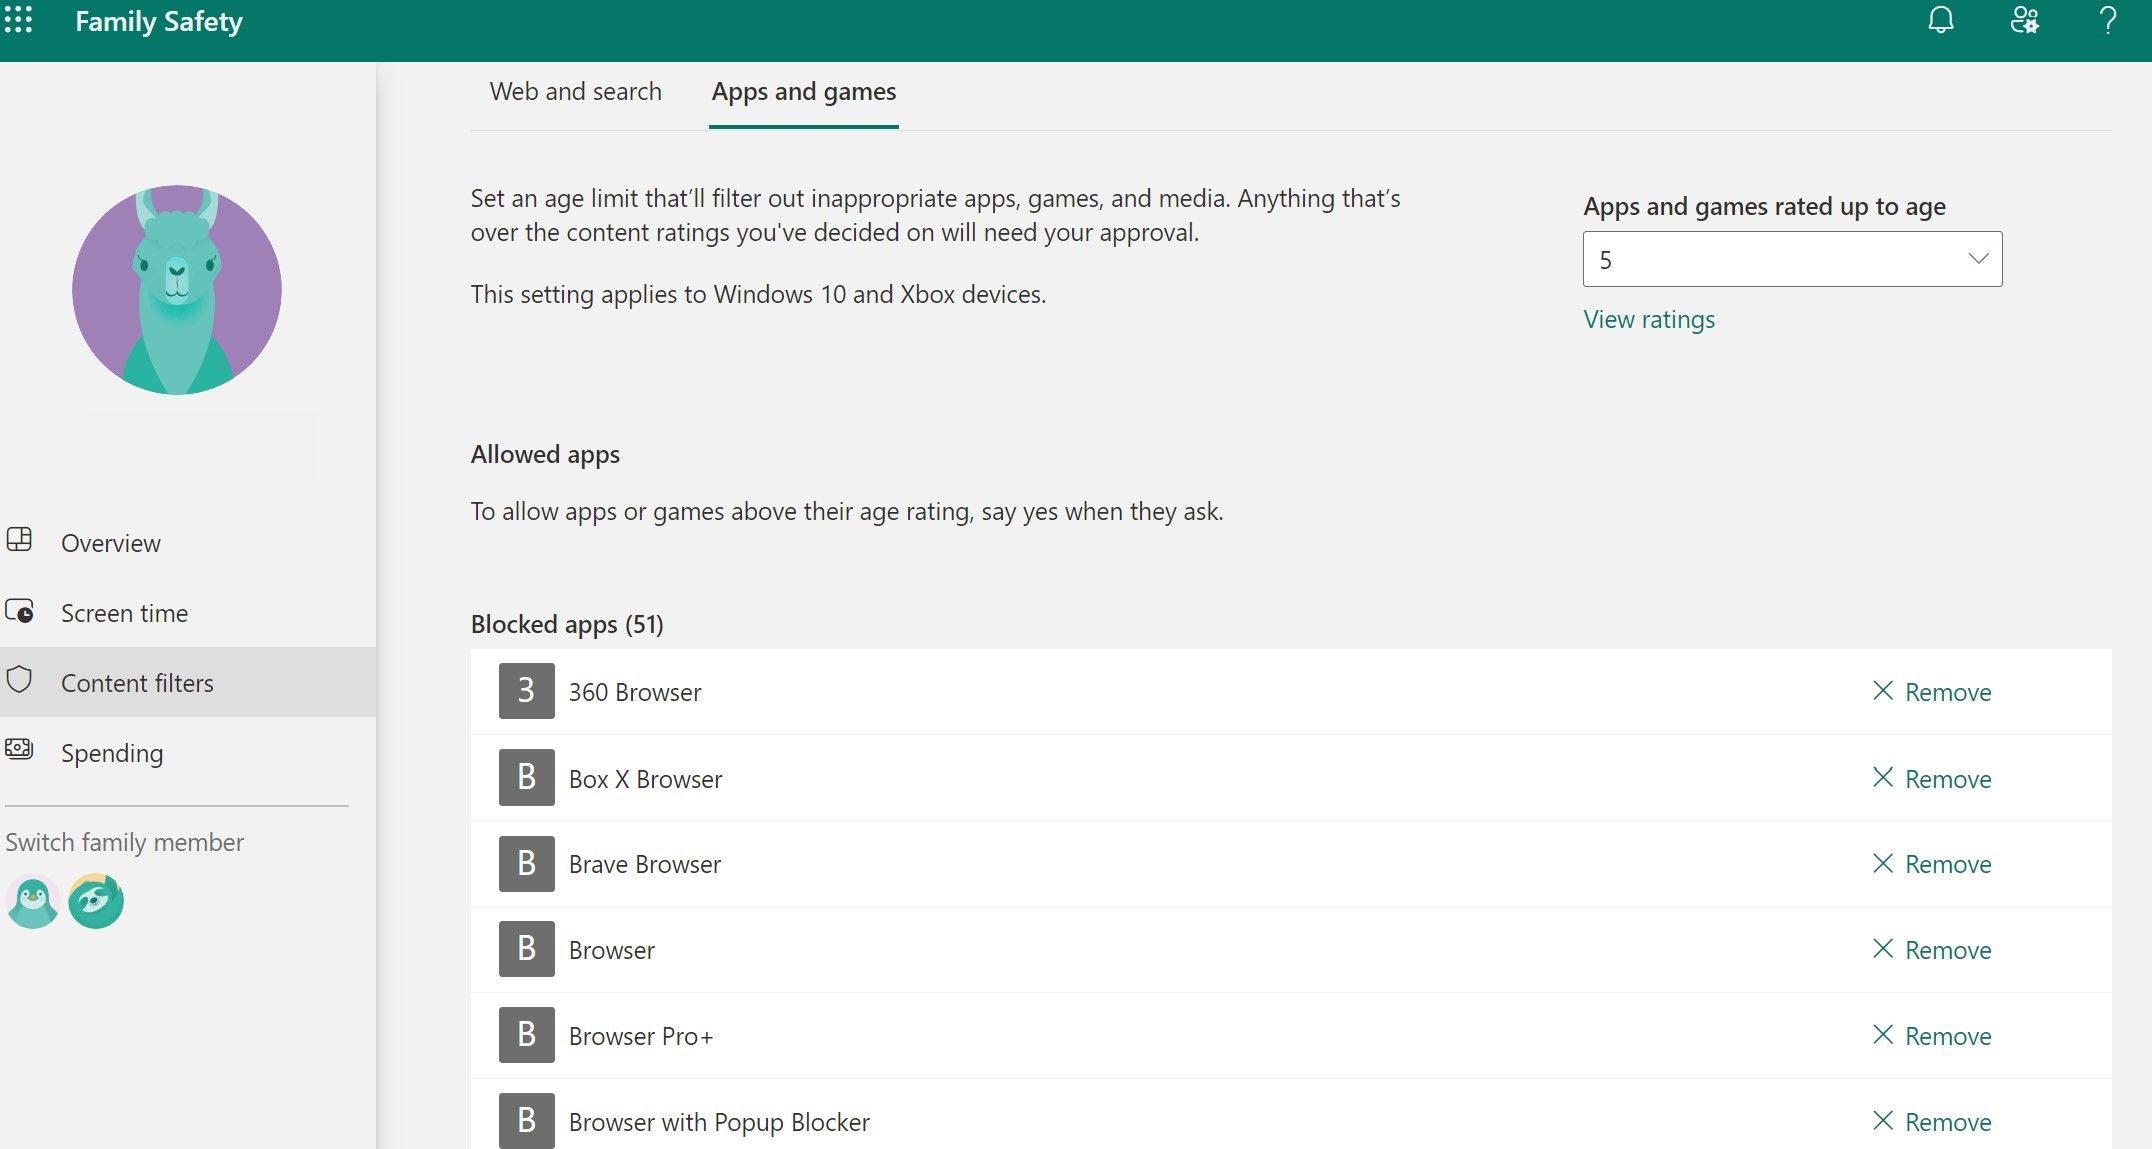Viewport: 2152px width, 1149px height.
Task: Open the notifications bell icon
Action: point(1940,20)
